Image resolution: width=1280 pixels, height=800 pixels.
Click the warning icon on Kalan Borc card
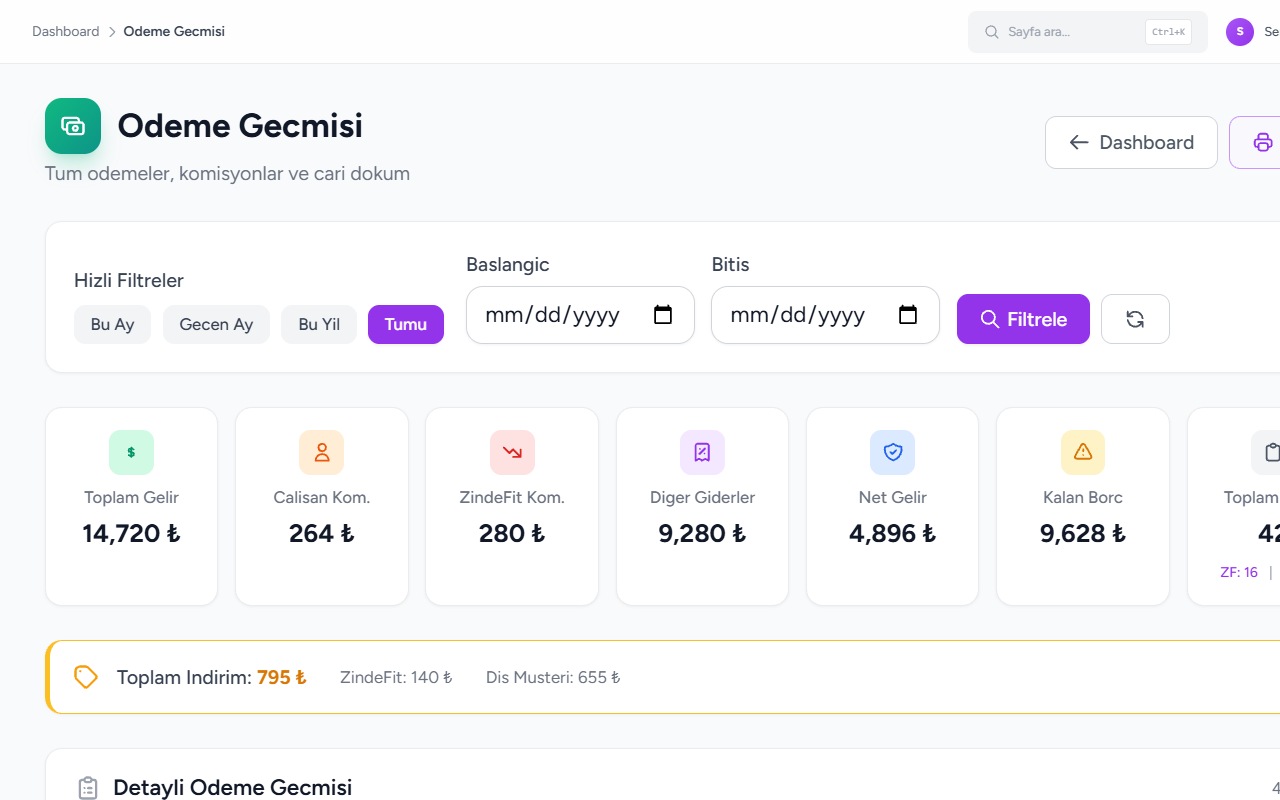(x=1083, y=452)
